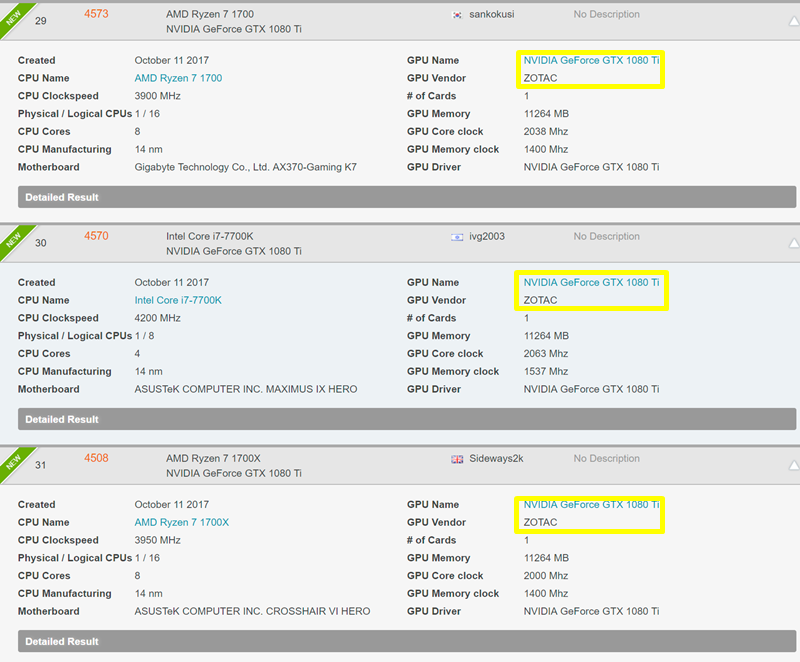Click the score 4570

(x=96, y=236)
